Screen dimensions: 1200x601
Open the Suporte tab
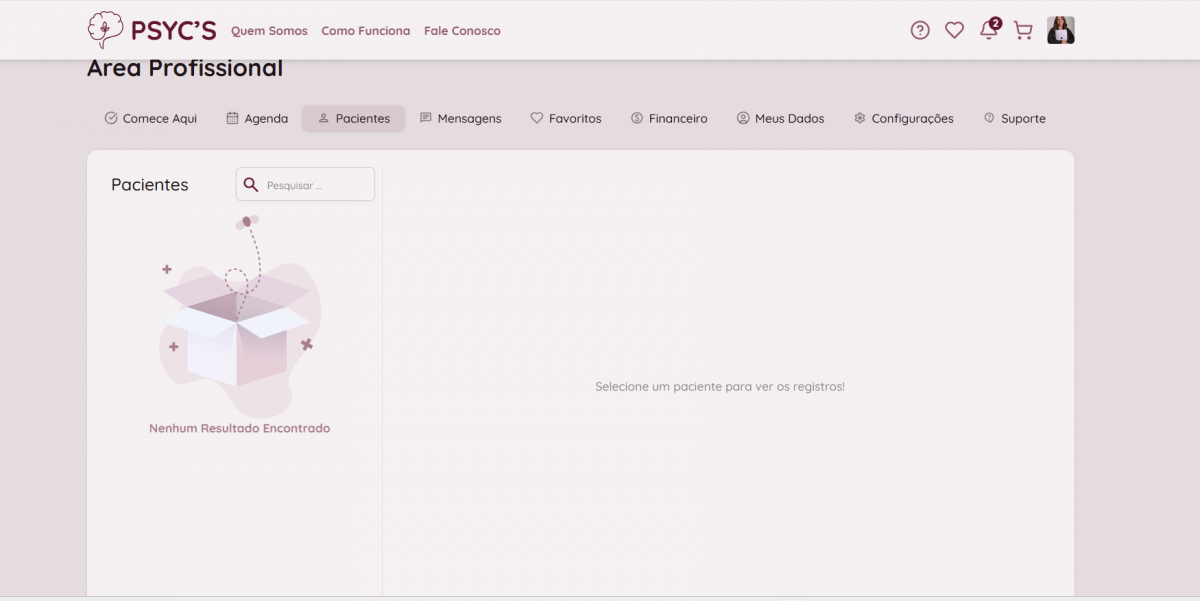click(x=1014, y=118)
